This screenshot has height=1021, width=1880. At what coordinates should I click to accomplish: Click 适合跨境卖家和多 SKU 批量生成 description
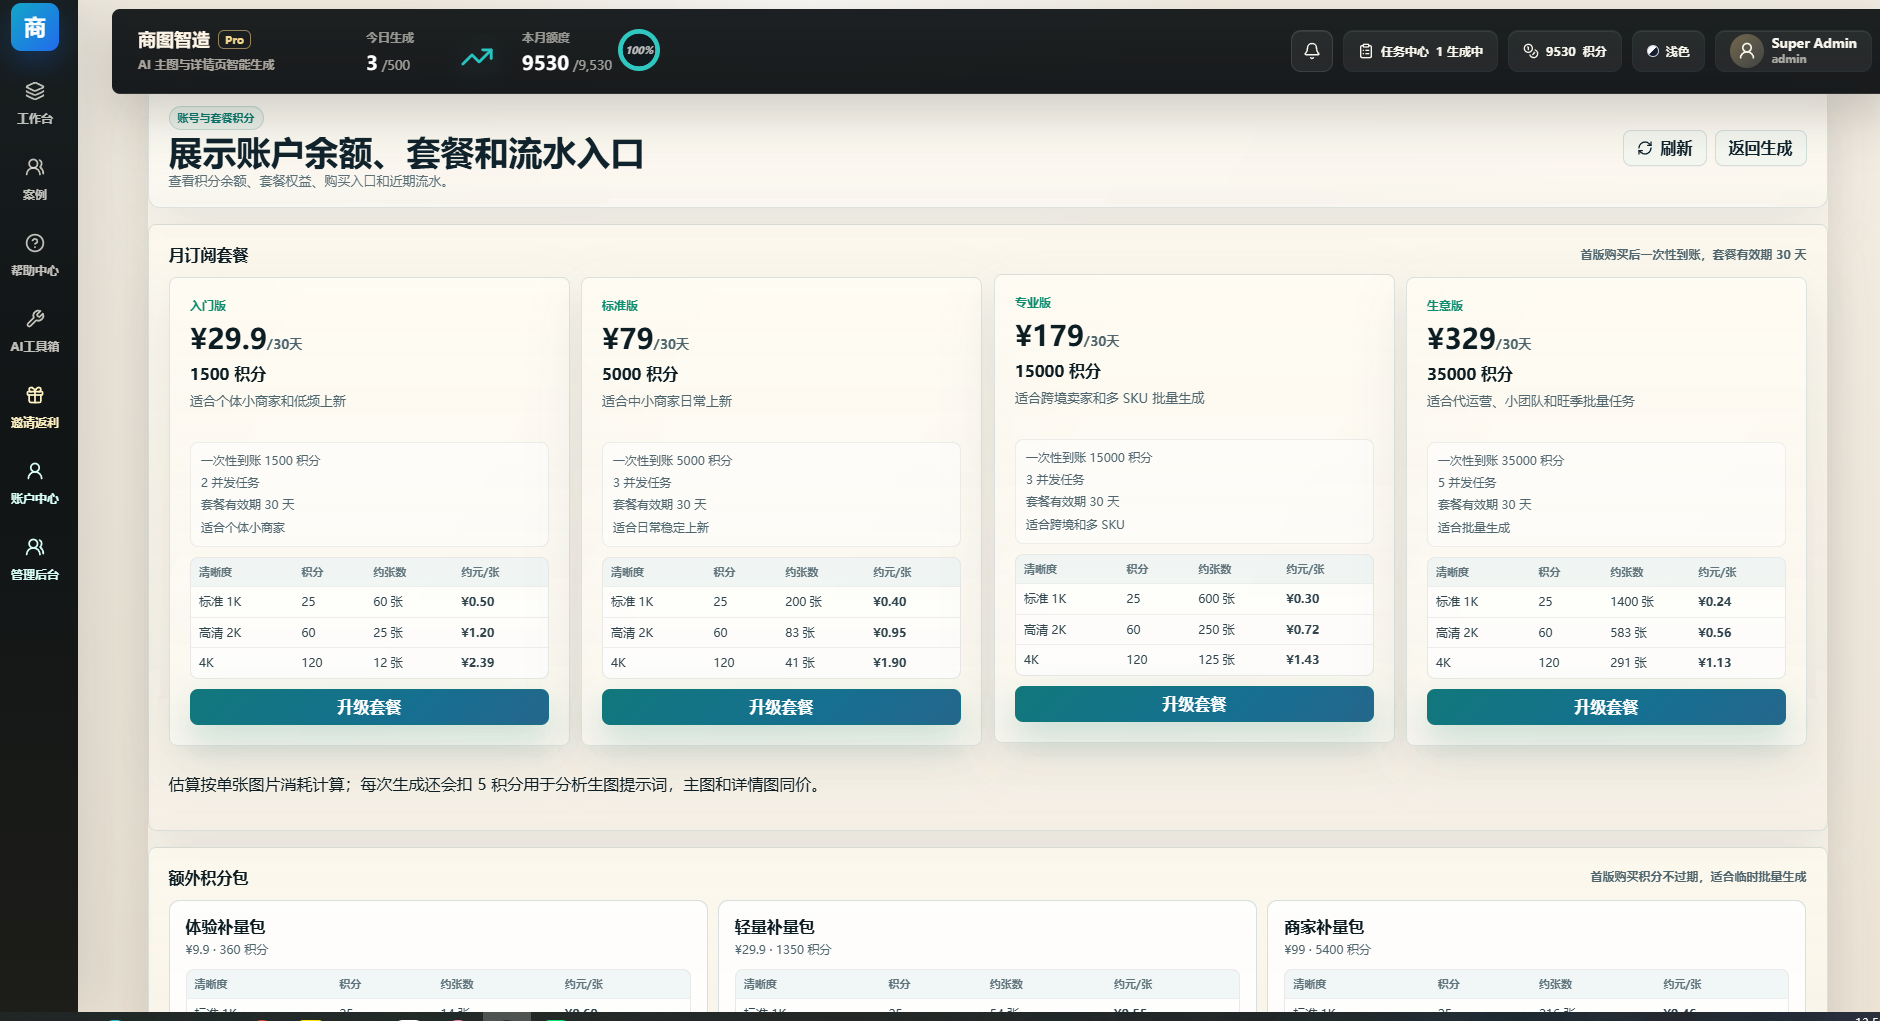pos(1109,398)
